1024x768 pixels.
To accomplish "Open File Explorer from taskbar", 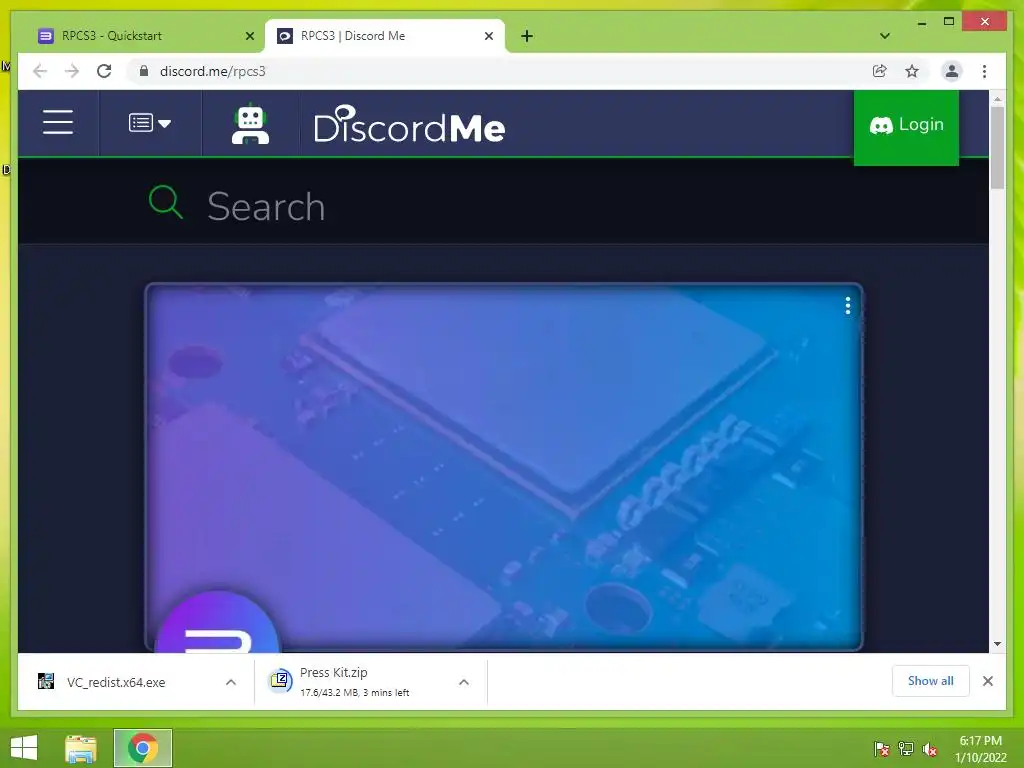I will click(81, 748).
